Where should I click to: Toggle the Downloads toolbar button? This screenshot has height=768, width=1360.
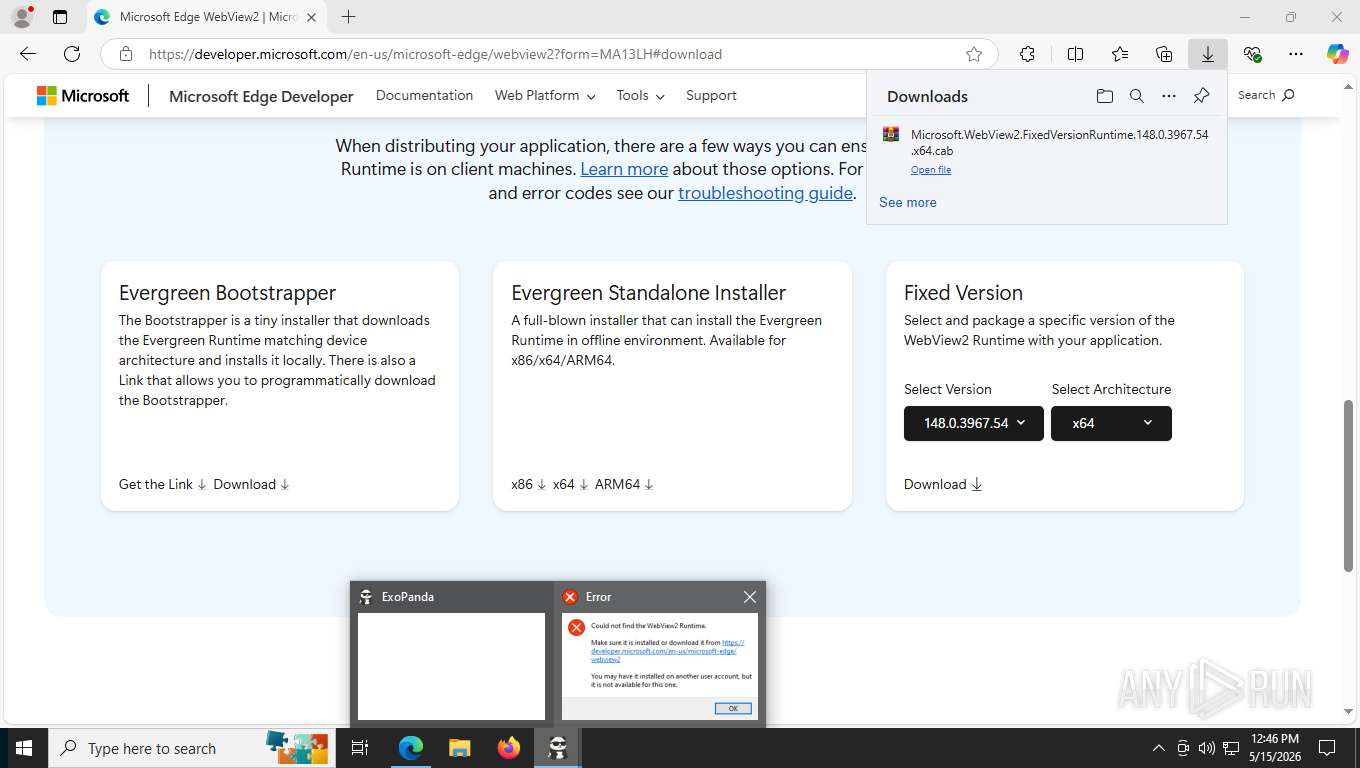[1208, 54]
